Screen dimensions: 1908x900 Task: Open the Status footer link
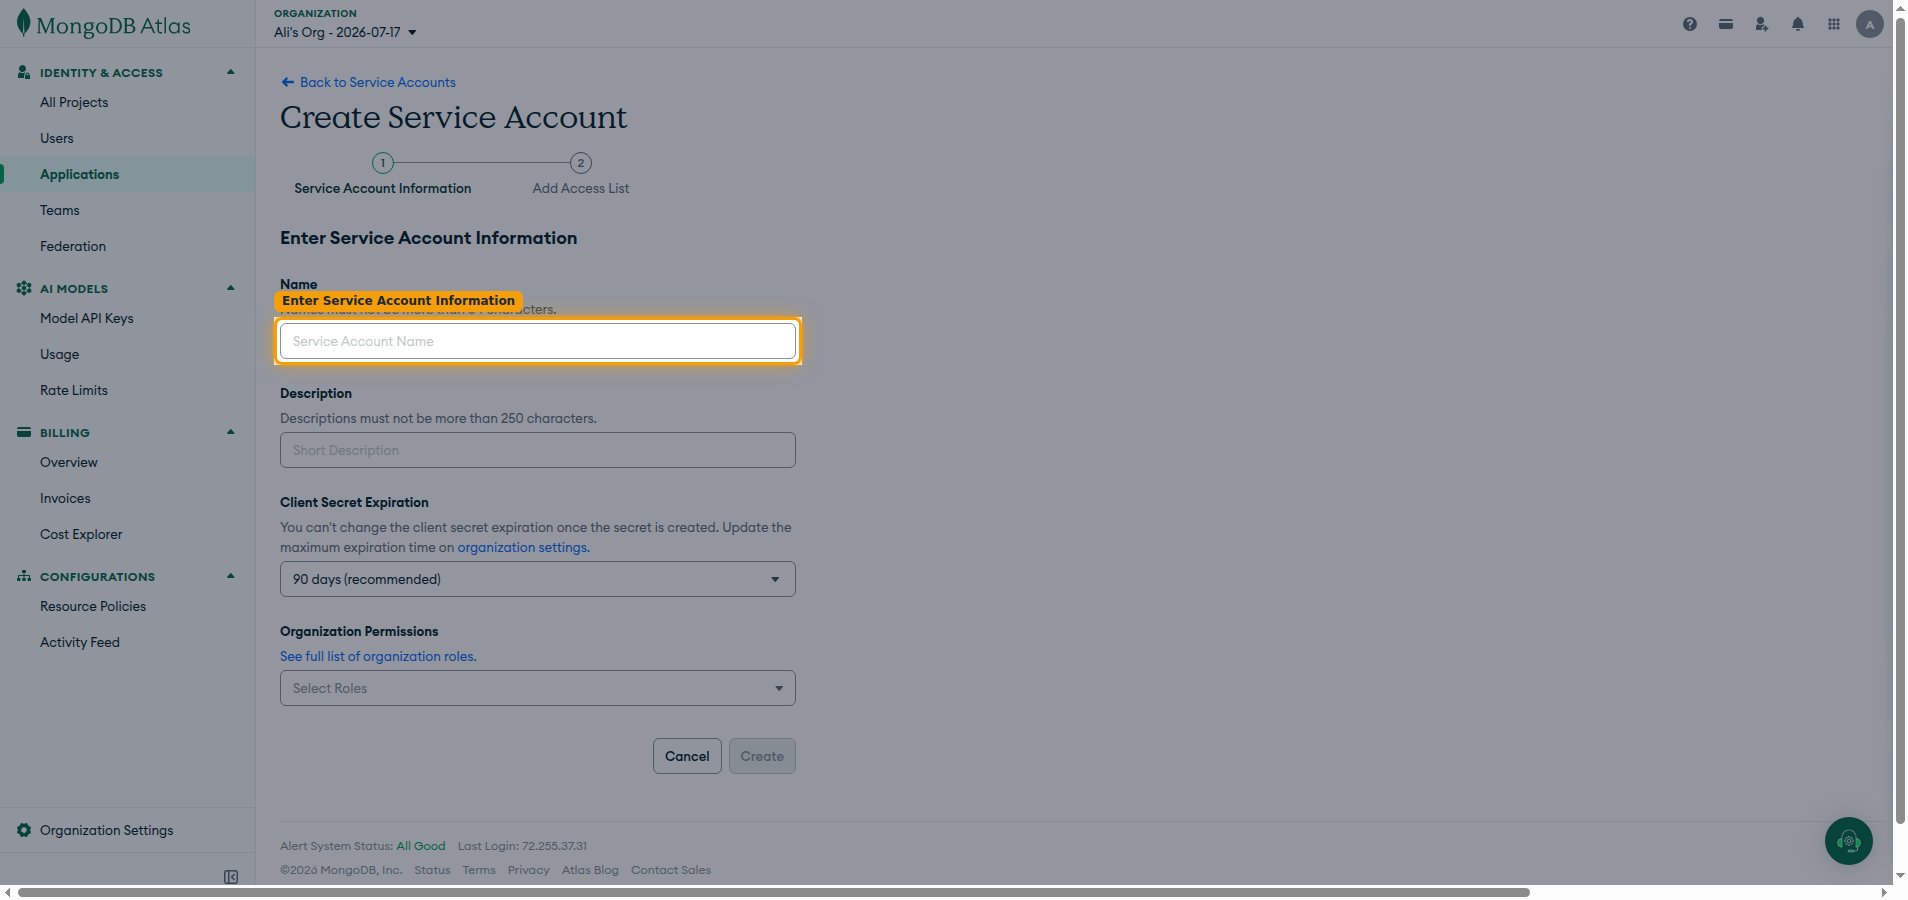tap(433, 870)
